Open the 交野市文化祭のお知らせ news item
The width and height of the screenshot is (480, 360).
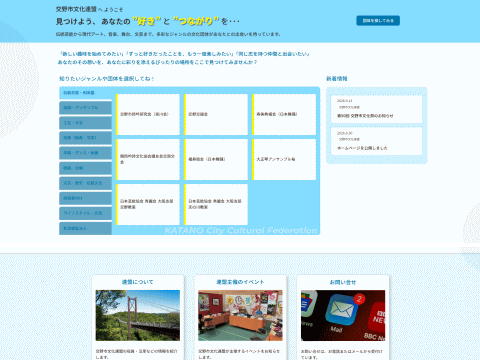[x=376, y=109]
